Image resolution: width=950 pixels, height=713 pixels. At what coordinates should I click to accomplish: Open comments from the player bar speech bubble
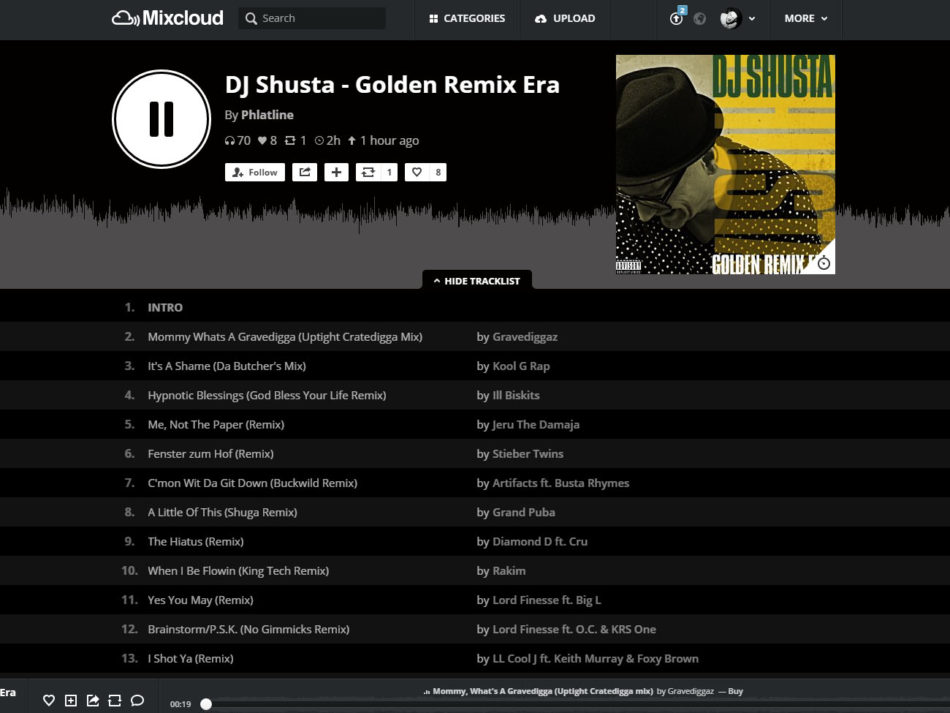point(137,700)
